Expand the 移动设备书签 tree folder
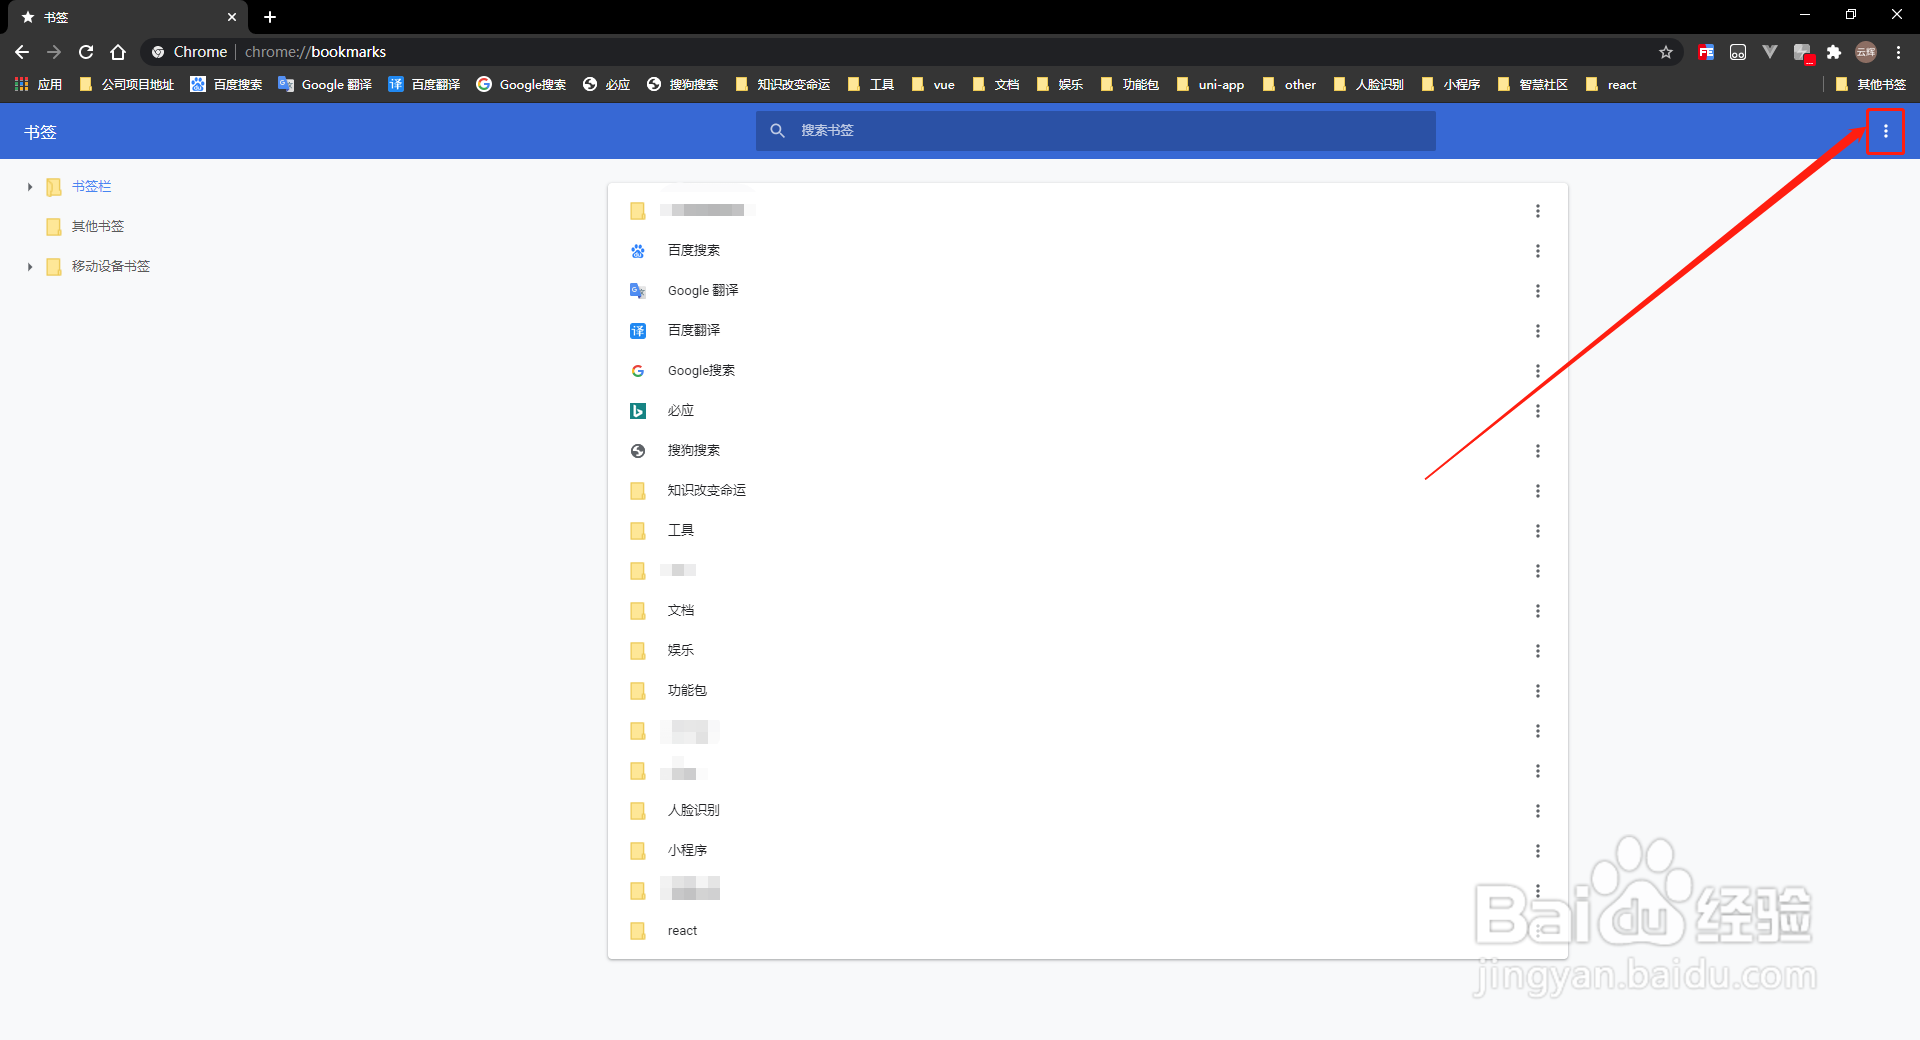Screen dimensions: 1920x1040 click(x=30, y=267)
